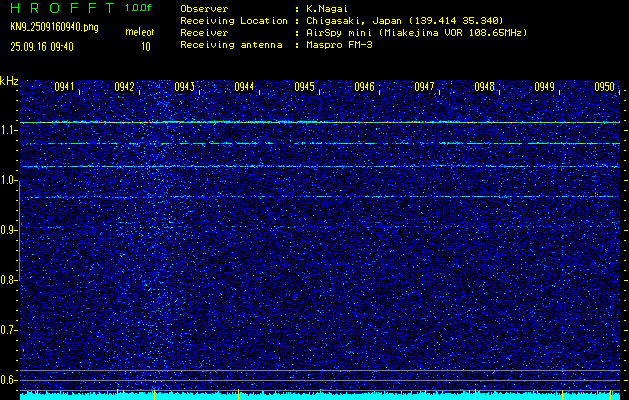Click the 1.1 frequency axis label

coord(9,131)
